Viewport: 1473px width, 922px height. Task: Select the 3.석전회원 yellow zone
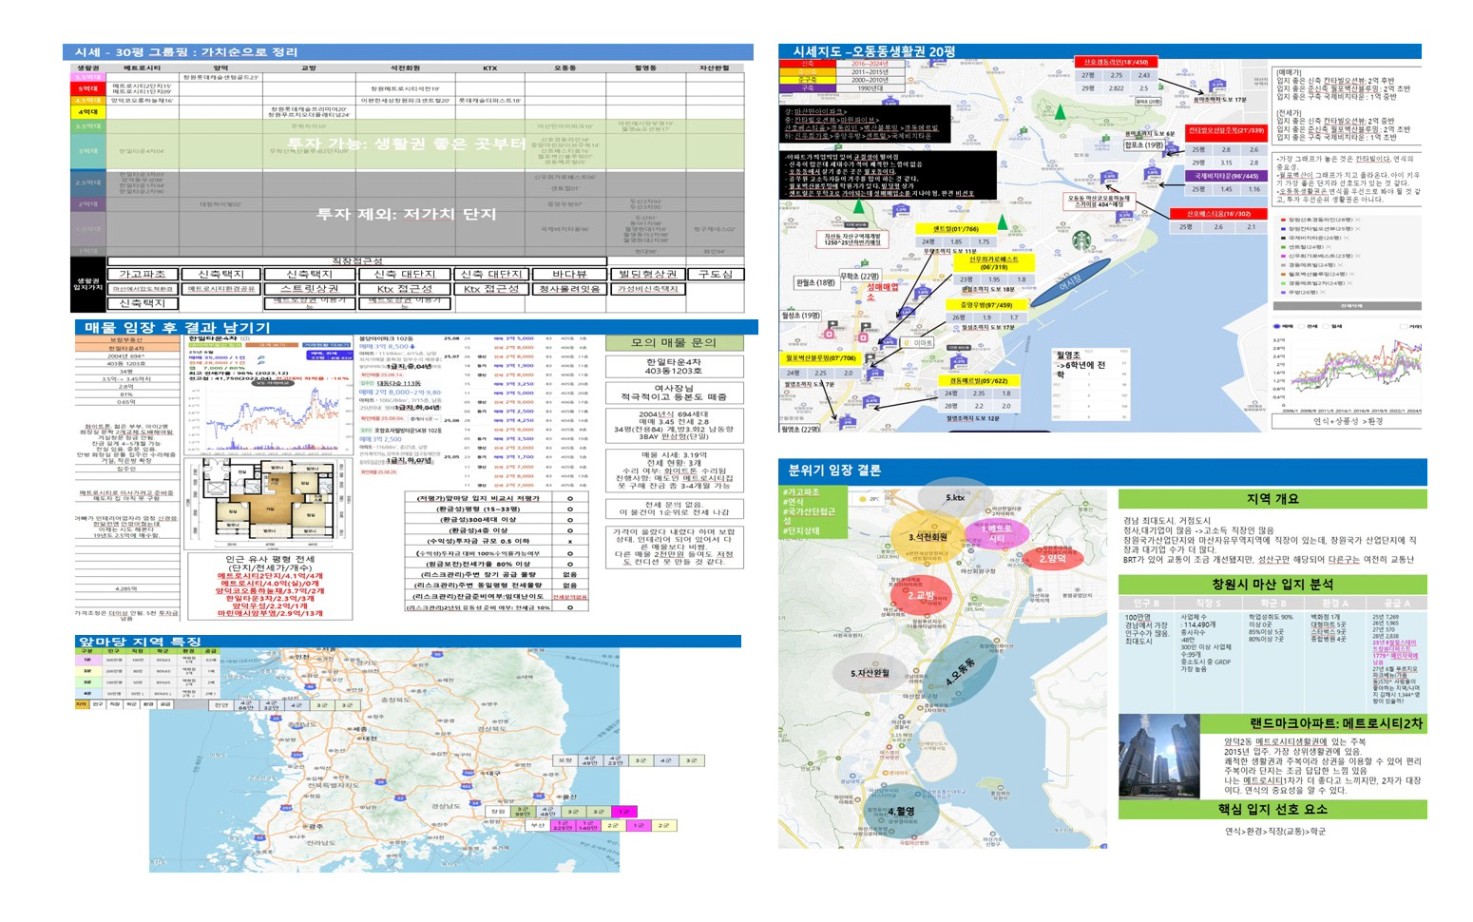(927, 536)
